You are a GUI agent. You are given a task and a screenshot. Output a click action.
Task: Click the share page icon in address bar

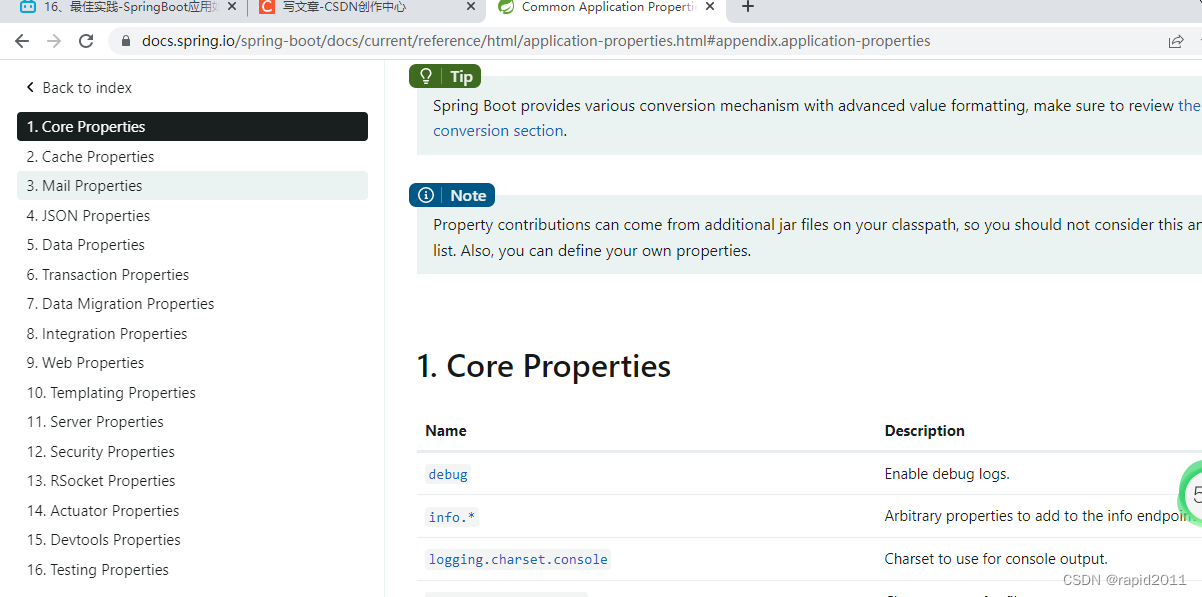point(1176,41)
